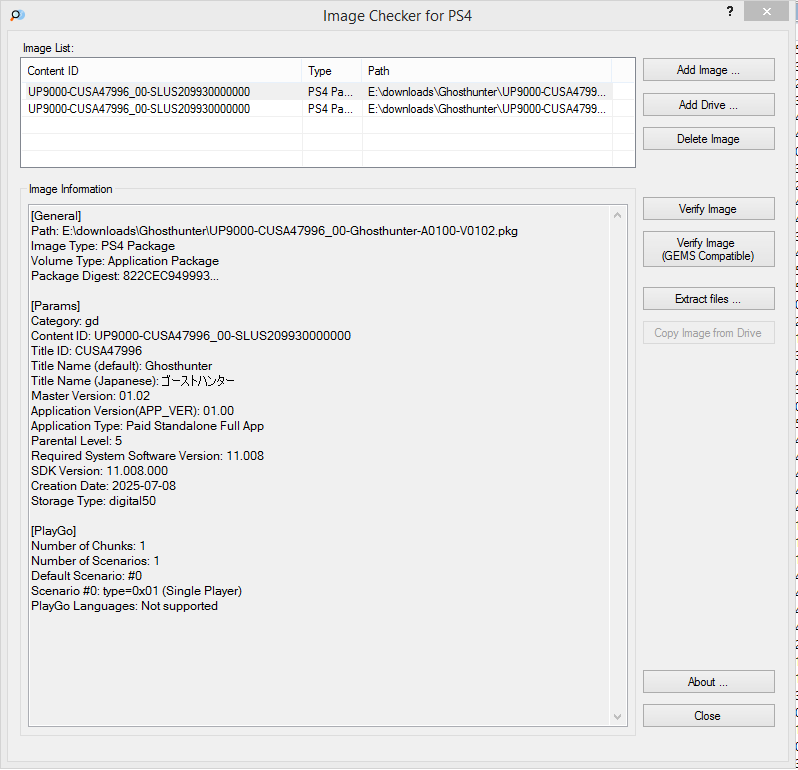This screenshot has height=770, width=798.
Task: Click the Parental Level: 5 line
Action: [76, 441]
